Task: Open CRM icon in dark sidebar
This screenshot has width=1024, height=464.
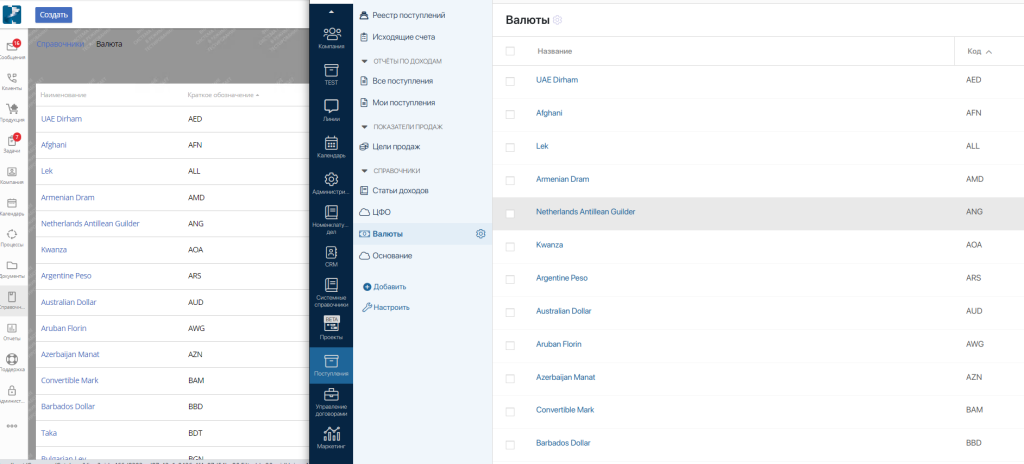Action: (x=332, y=252)
